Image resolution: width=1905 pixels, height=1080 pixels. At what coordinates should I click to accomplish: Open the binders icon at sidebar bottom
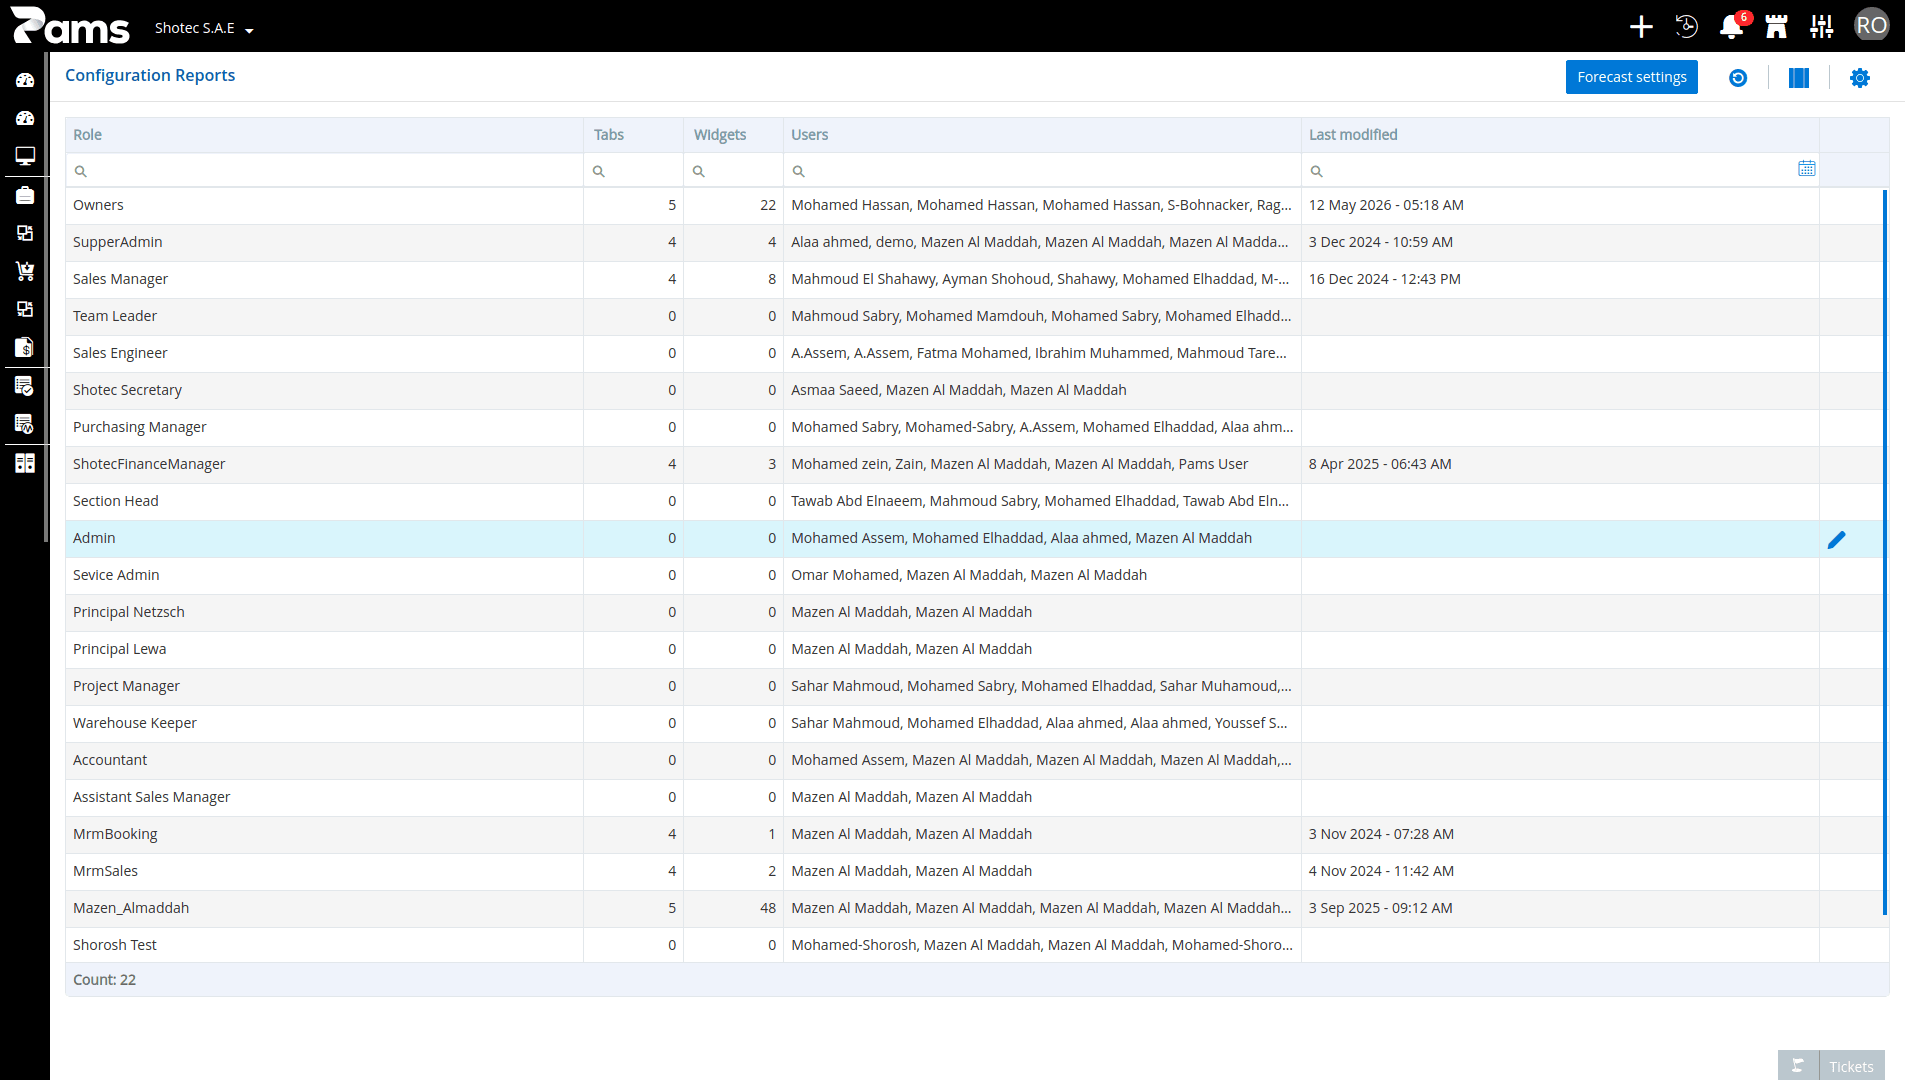[25, 463]
